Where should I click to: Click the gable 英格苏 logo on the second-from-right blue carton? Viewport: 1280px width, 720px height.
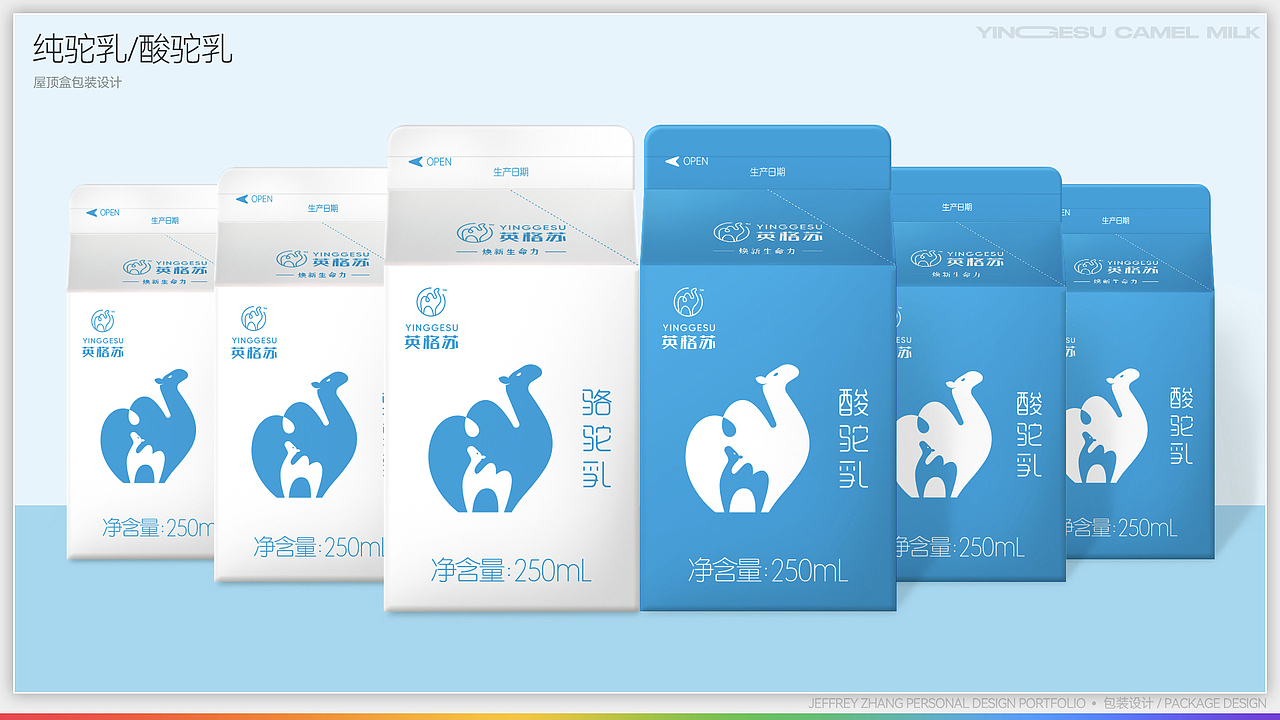tap(958, 259)
